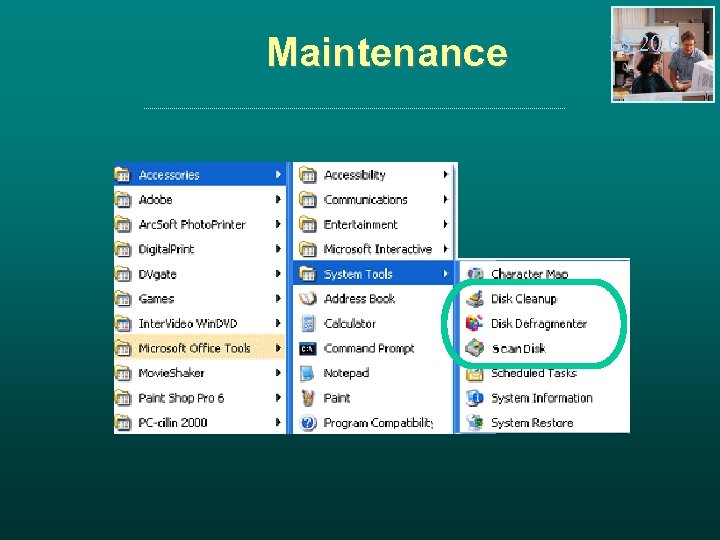This screenshot has height=540, width=720.
Task: Click the DVgate folder icon
Action: click(x=123, y=274)
